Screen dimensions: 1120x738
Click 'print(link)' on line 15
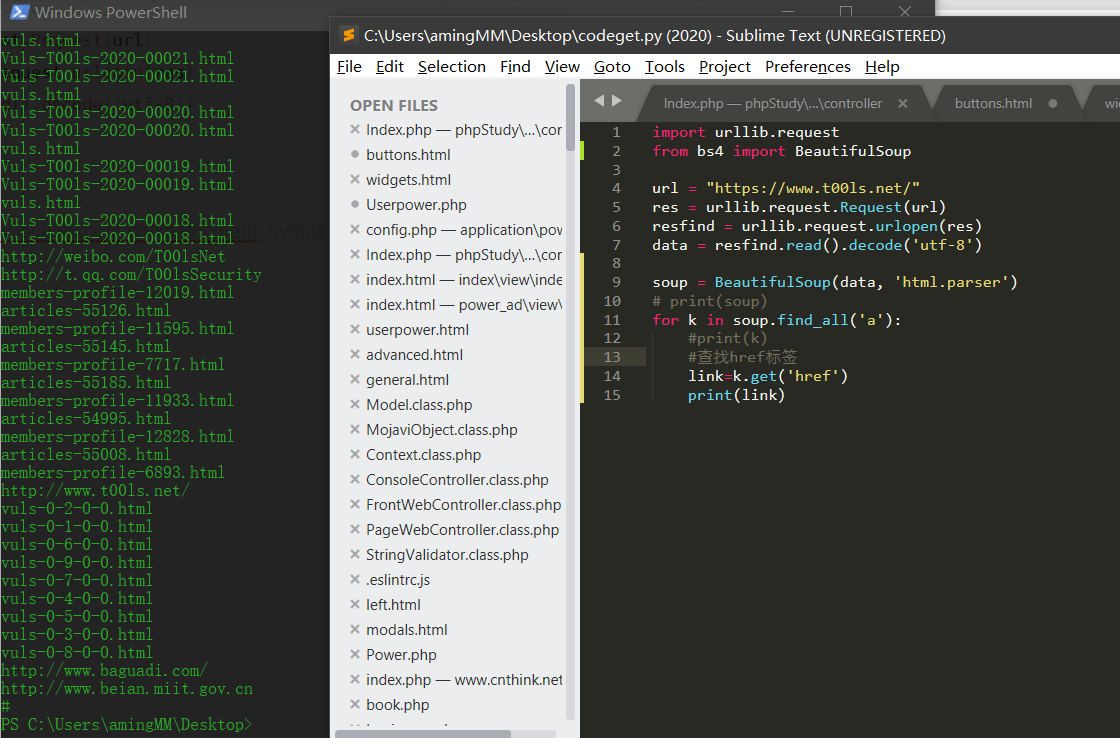click(736, 394)
